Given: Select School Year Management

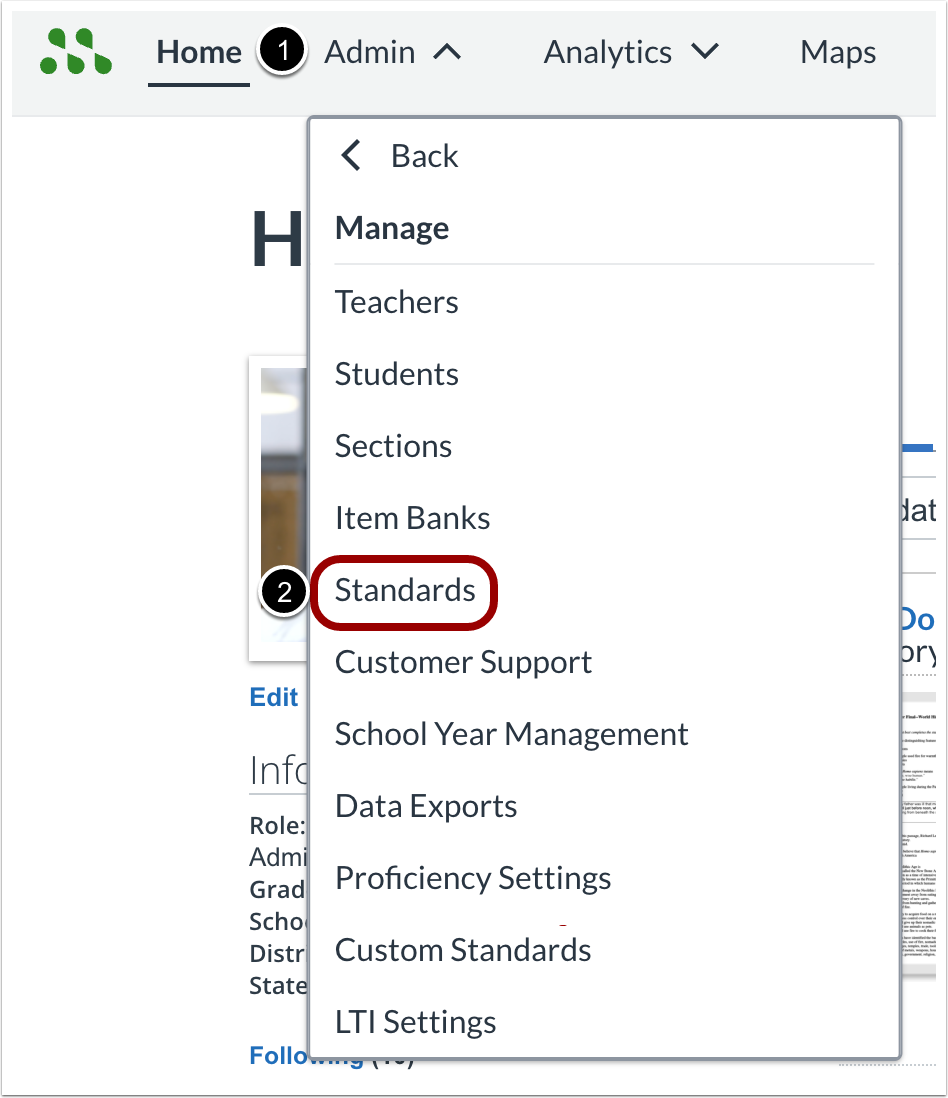Looking at the screenshot, I should (x=511, y=734).
